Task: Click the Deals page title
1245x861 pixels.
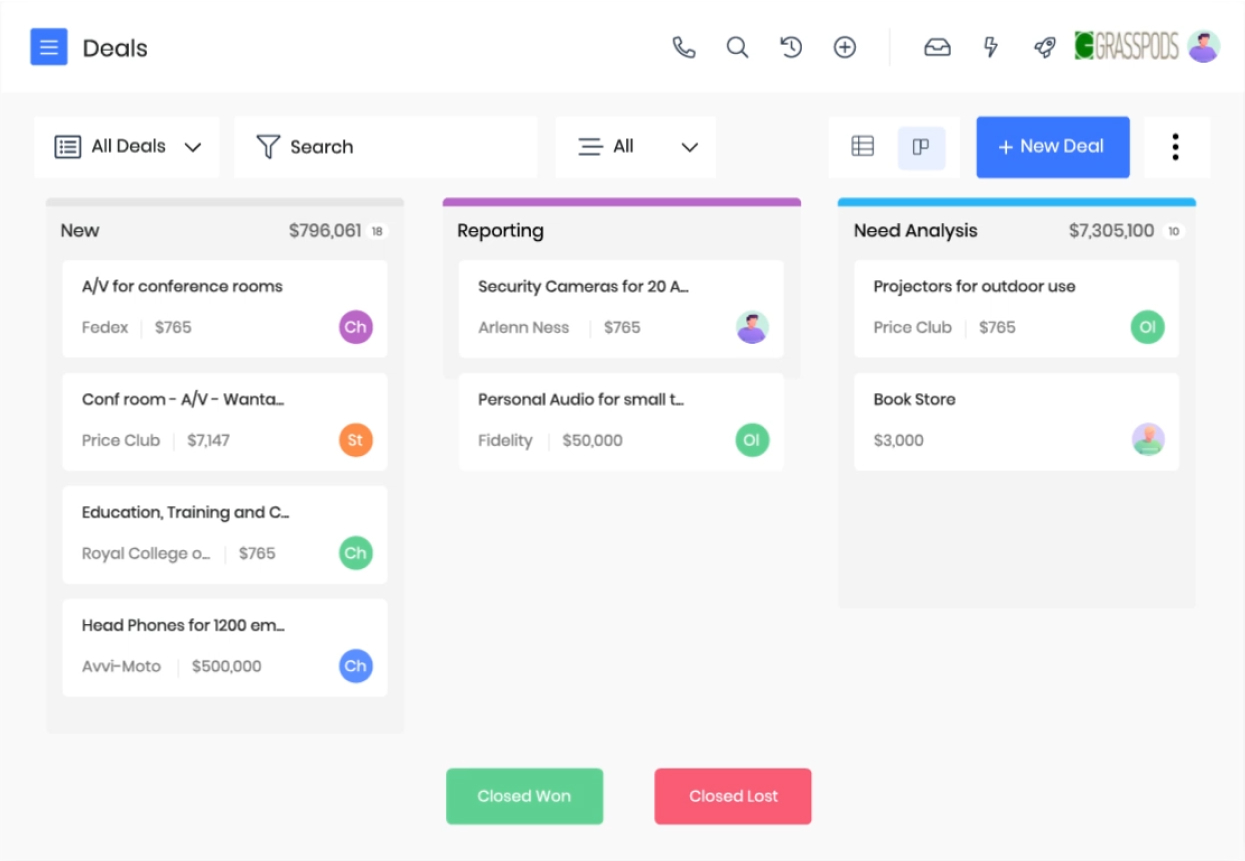Action: (x=115, y=48)
